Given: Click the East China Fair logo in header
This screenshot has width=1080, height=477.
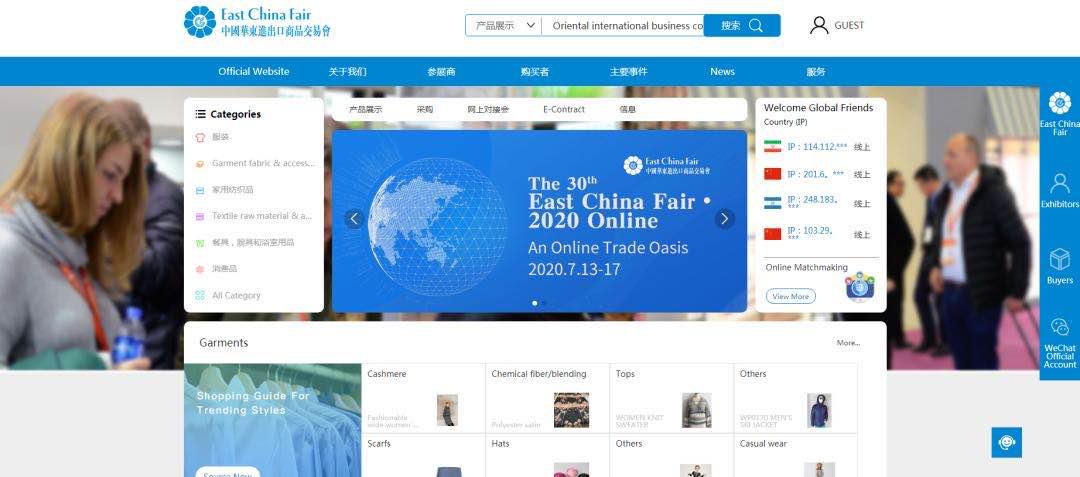Looking at the screenshot, I should tap(257, 22).
